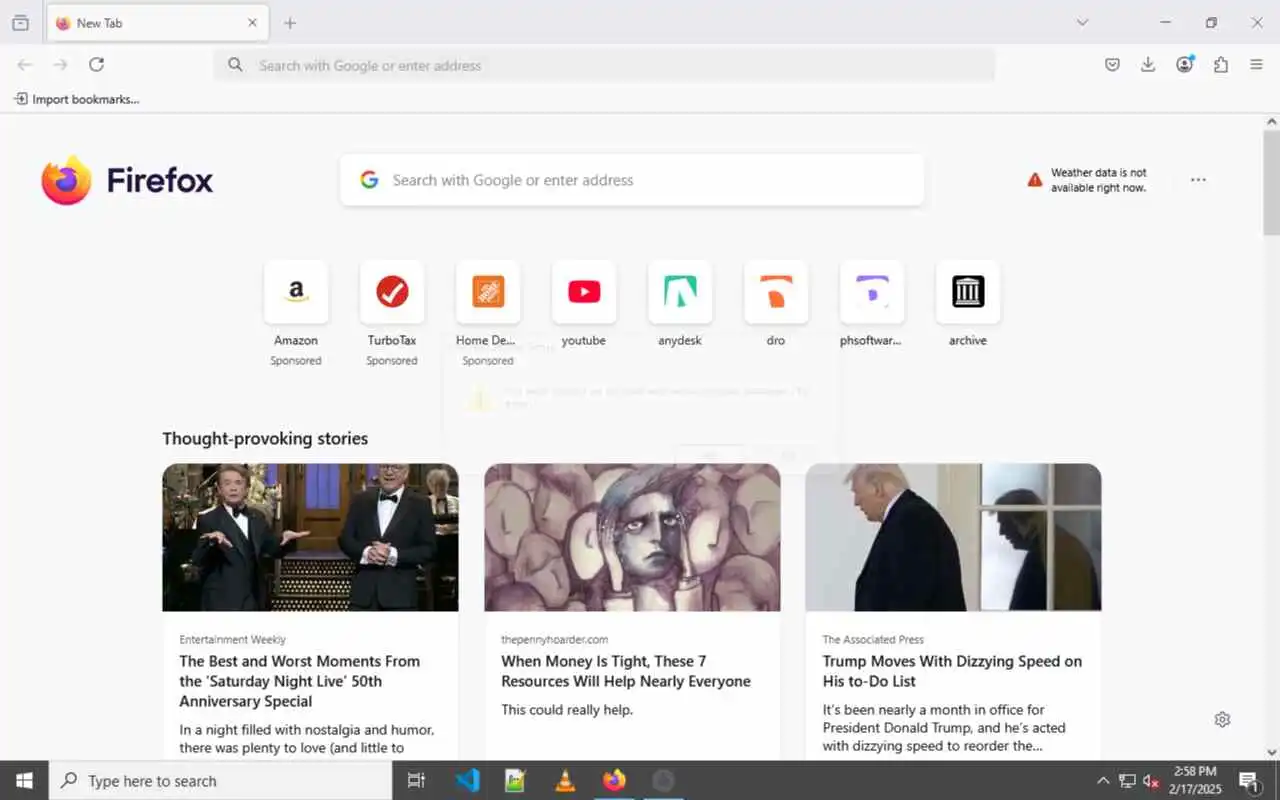Read The Best and Worst Moments headline
1280x800 pixels.
[x=300, y=681]
